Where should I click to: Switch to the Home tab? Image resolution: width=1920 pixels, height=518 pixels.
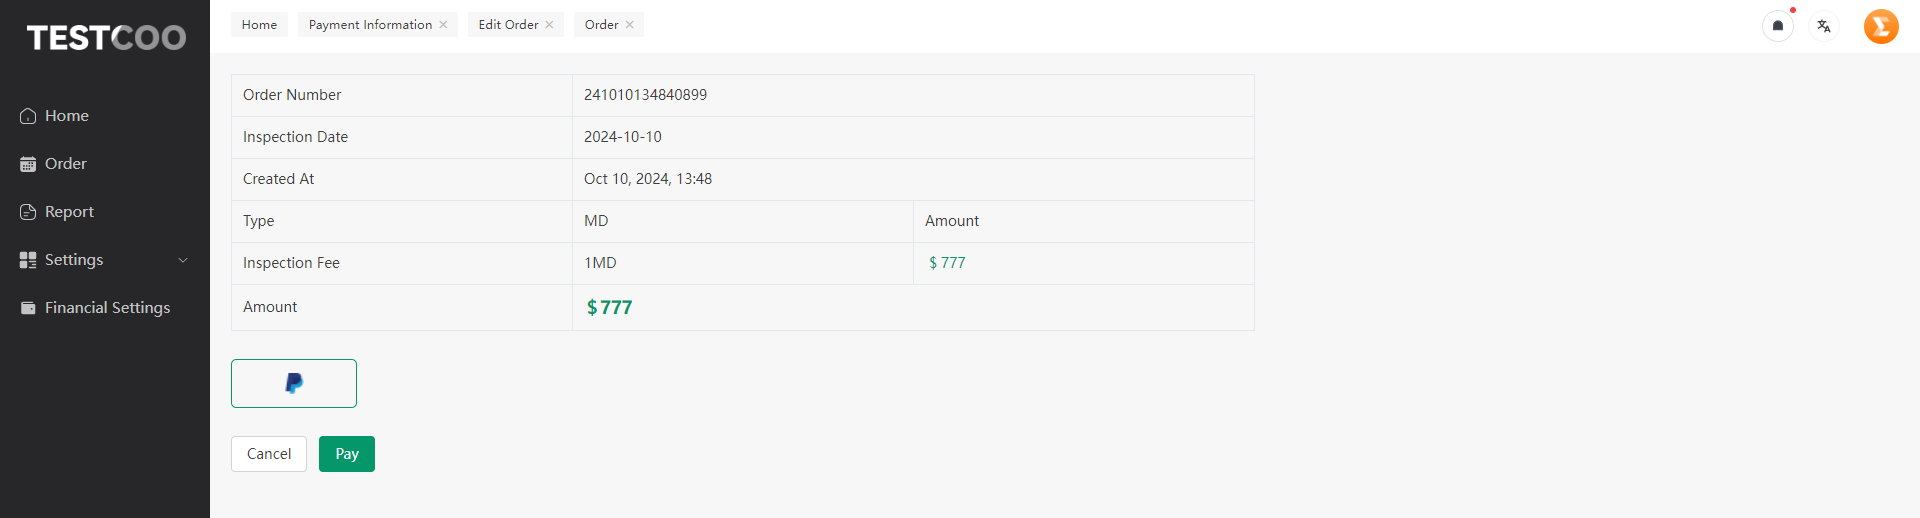(259, 25)
